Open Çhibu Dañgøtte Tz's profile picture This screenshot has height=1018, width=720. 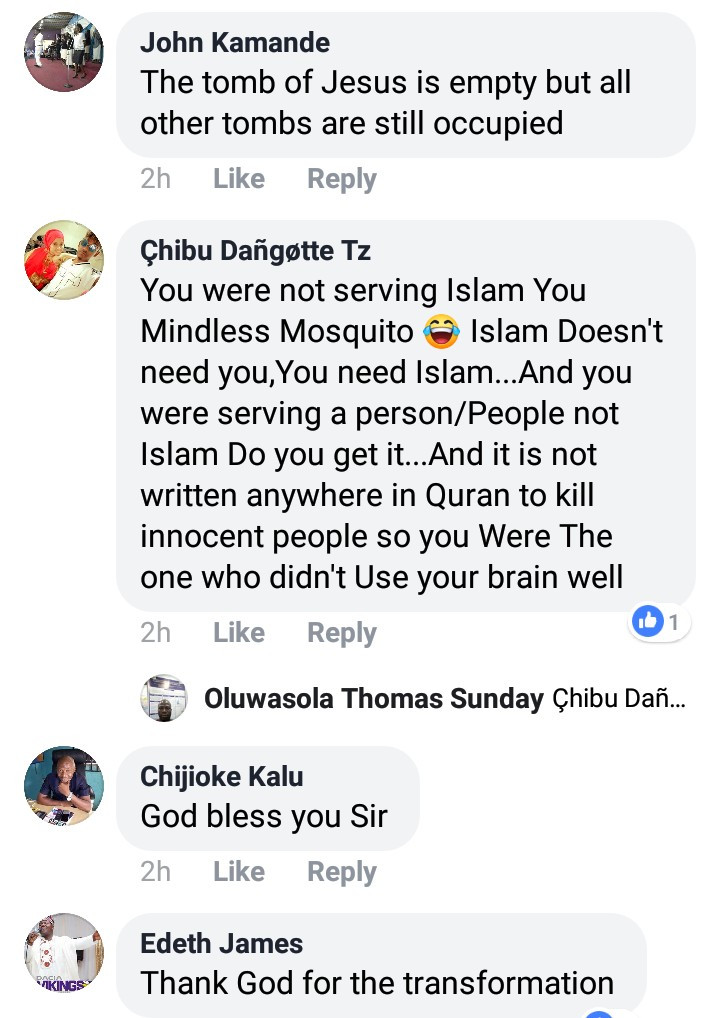coord(64,260)
